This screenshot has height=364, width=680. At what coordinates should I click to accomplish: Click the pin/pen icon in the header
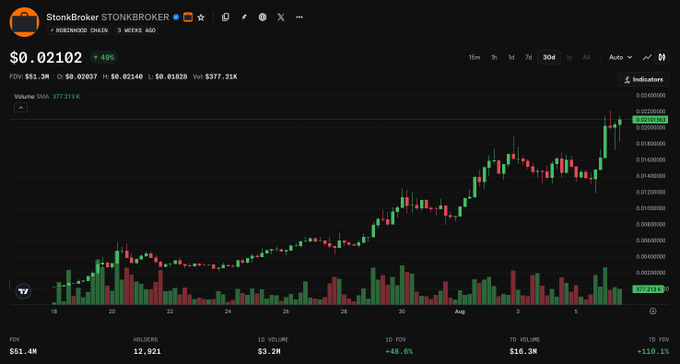click(x=244, y=17)
